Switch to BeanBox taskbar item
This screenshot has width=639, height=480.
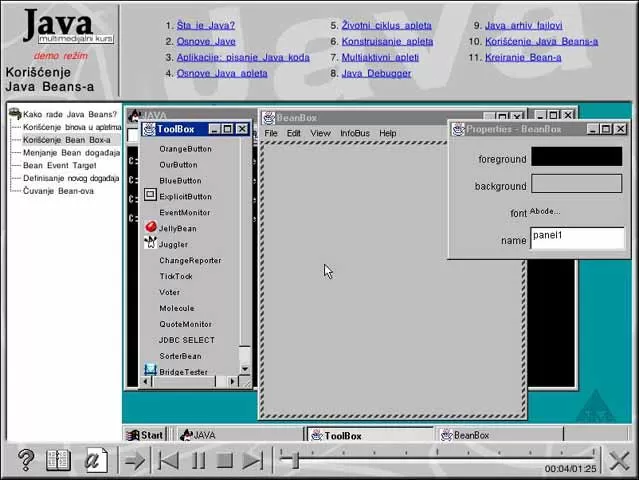pos(500,435)
